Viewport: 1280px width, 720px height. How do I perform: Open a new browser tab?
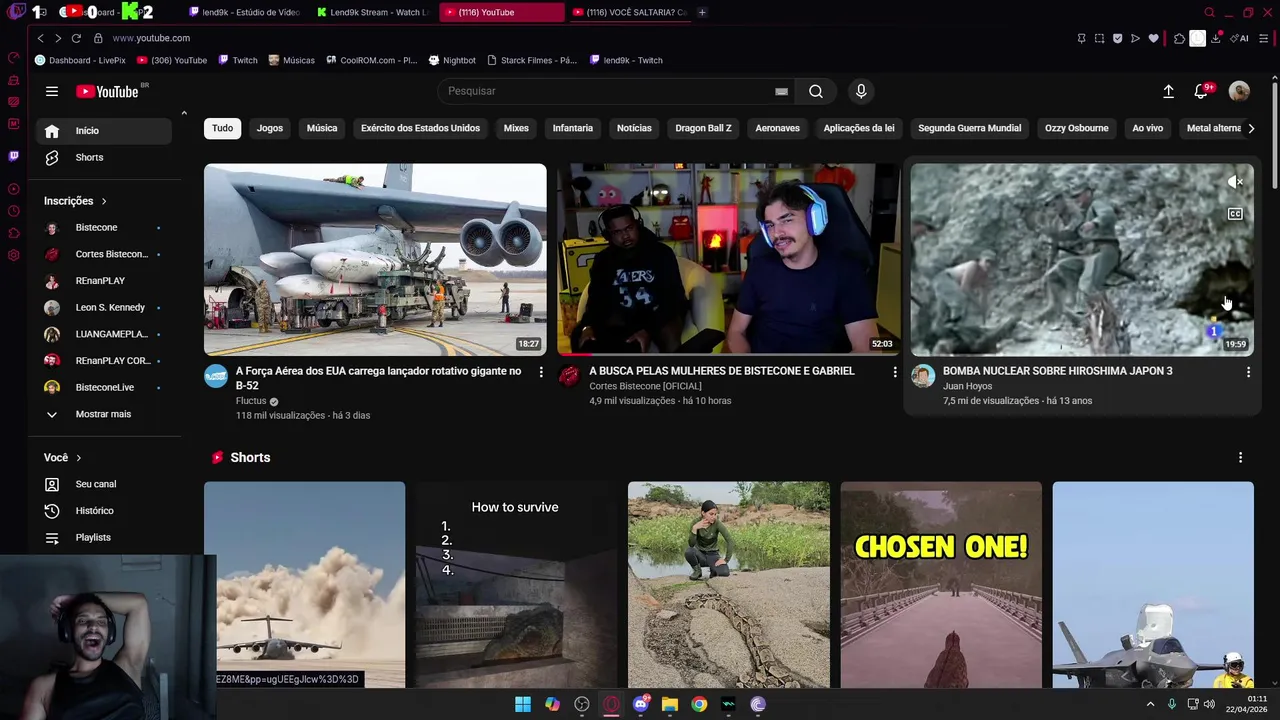click(702, 12)
